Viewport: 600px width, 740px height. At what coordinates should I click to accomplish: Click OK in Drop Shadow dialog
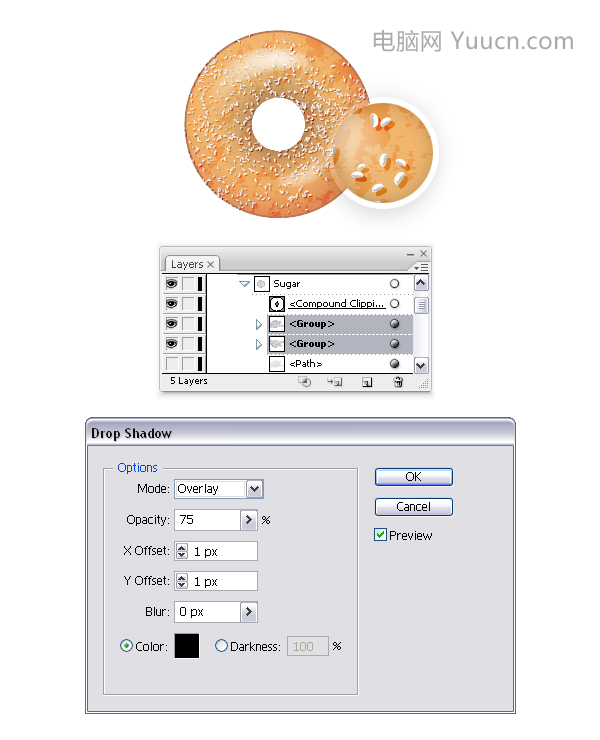point(414,477)
